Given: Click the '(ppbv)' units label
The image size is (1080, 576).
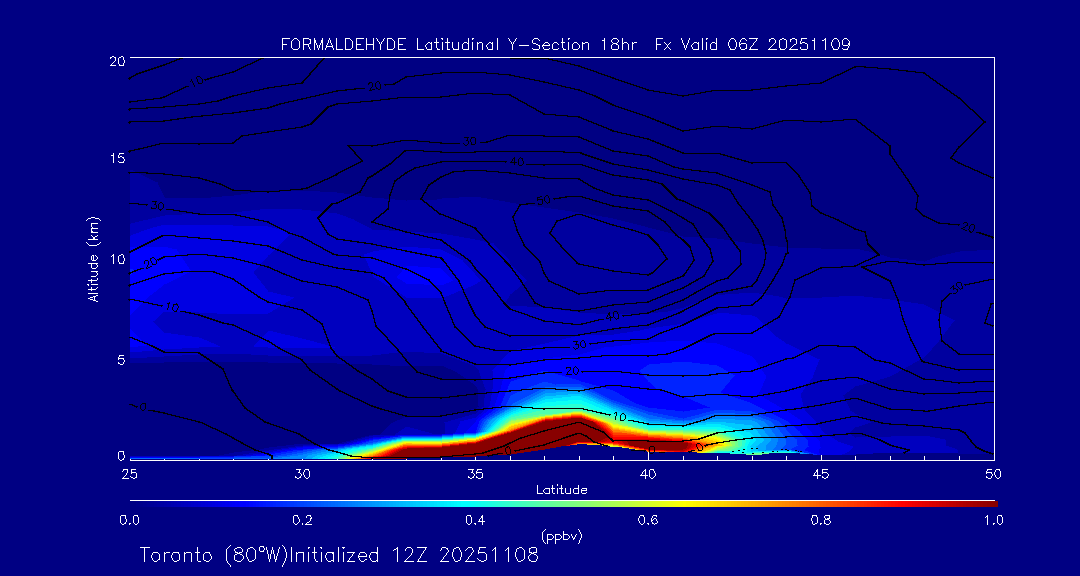Looking at the screenshot, I should click(x=561, y=536).
